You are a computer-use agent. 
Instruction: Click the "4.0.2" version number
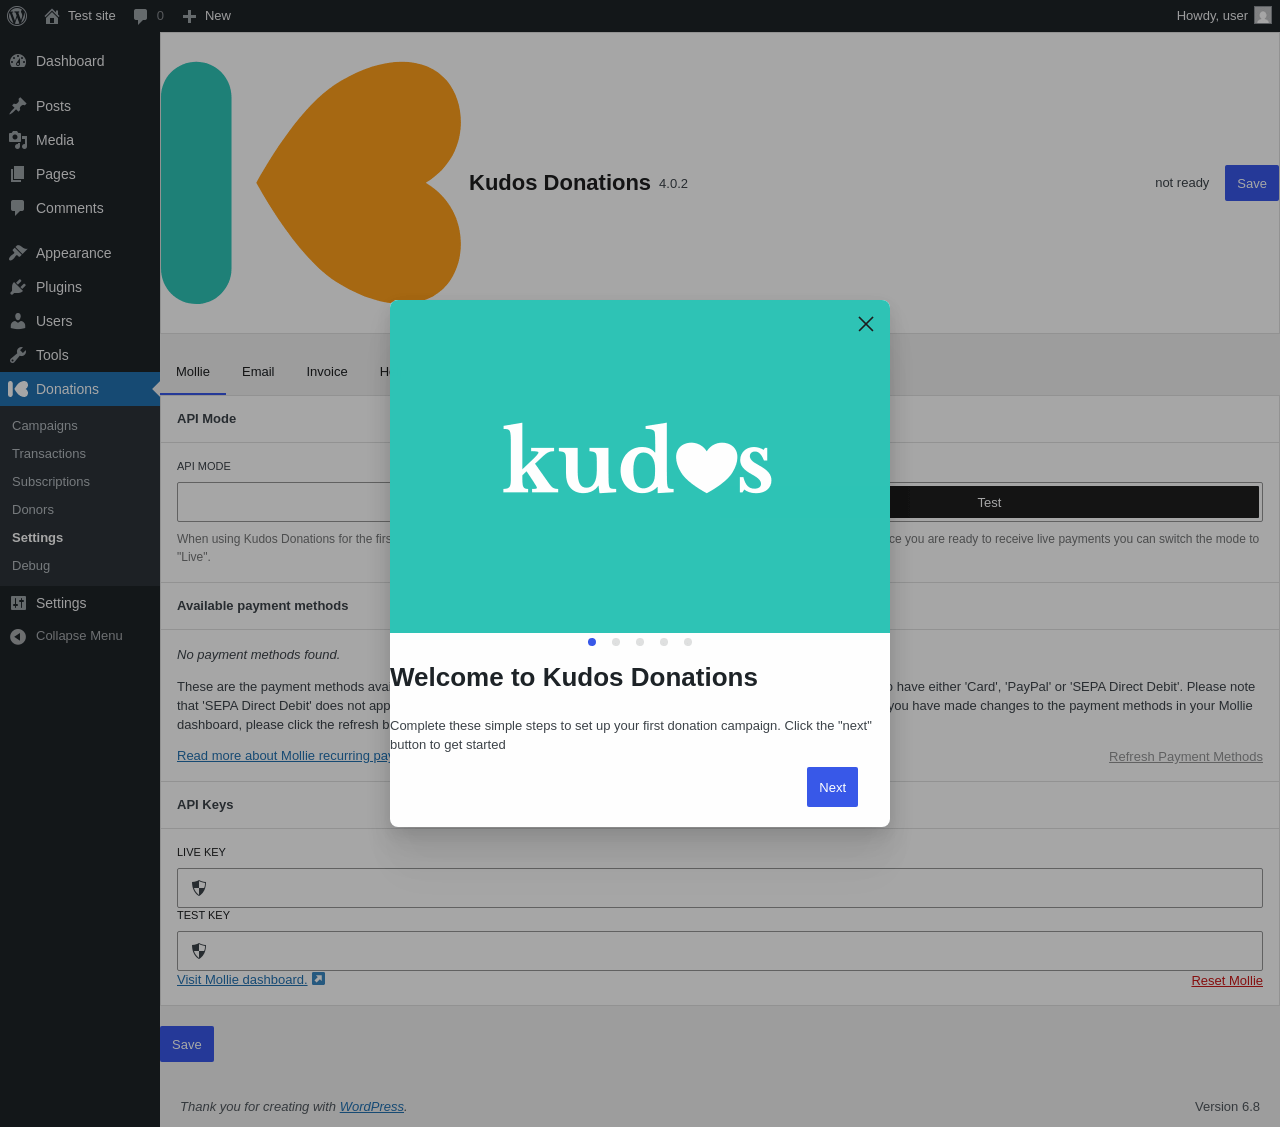(x=673, y=184)
